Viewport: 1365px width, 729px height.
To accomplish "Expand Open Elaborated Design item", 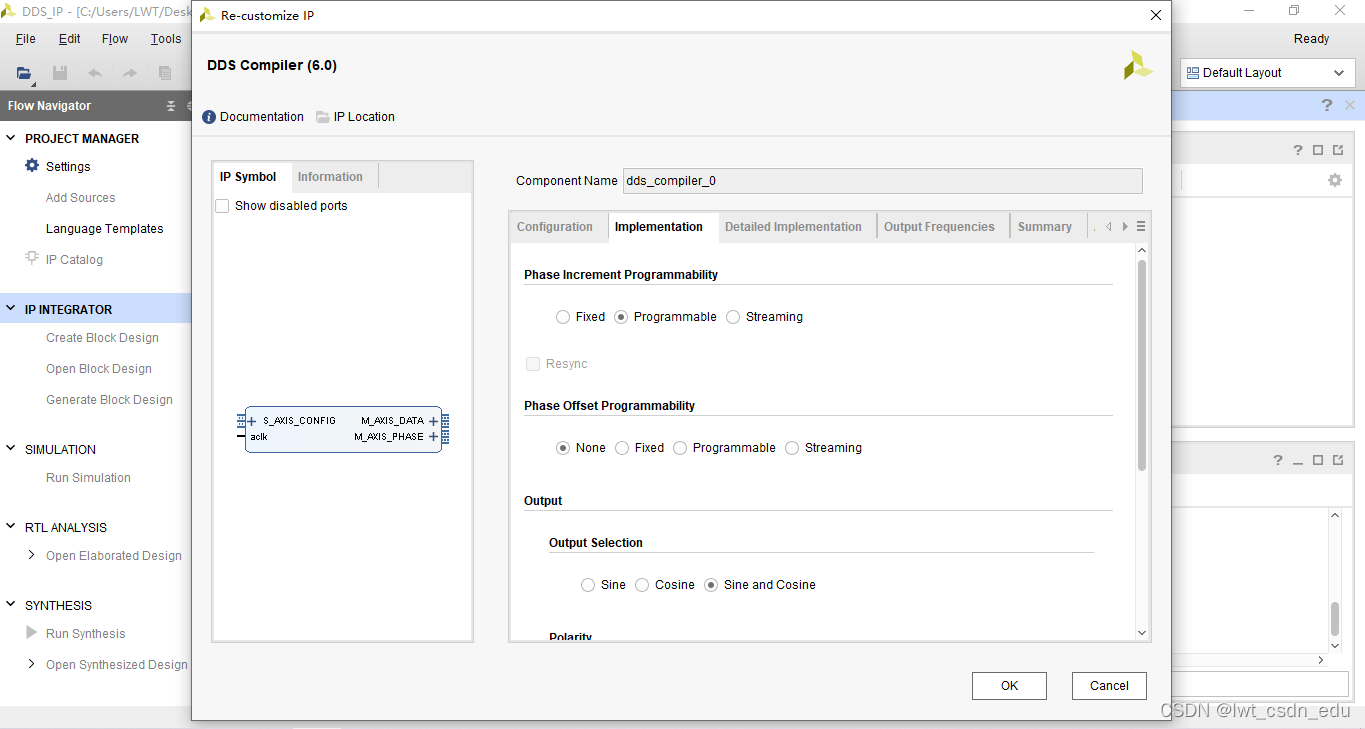I will tap(32, 555).
